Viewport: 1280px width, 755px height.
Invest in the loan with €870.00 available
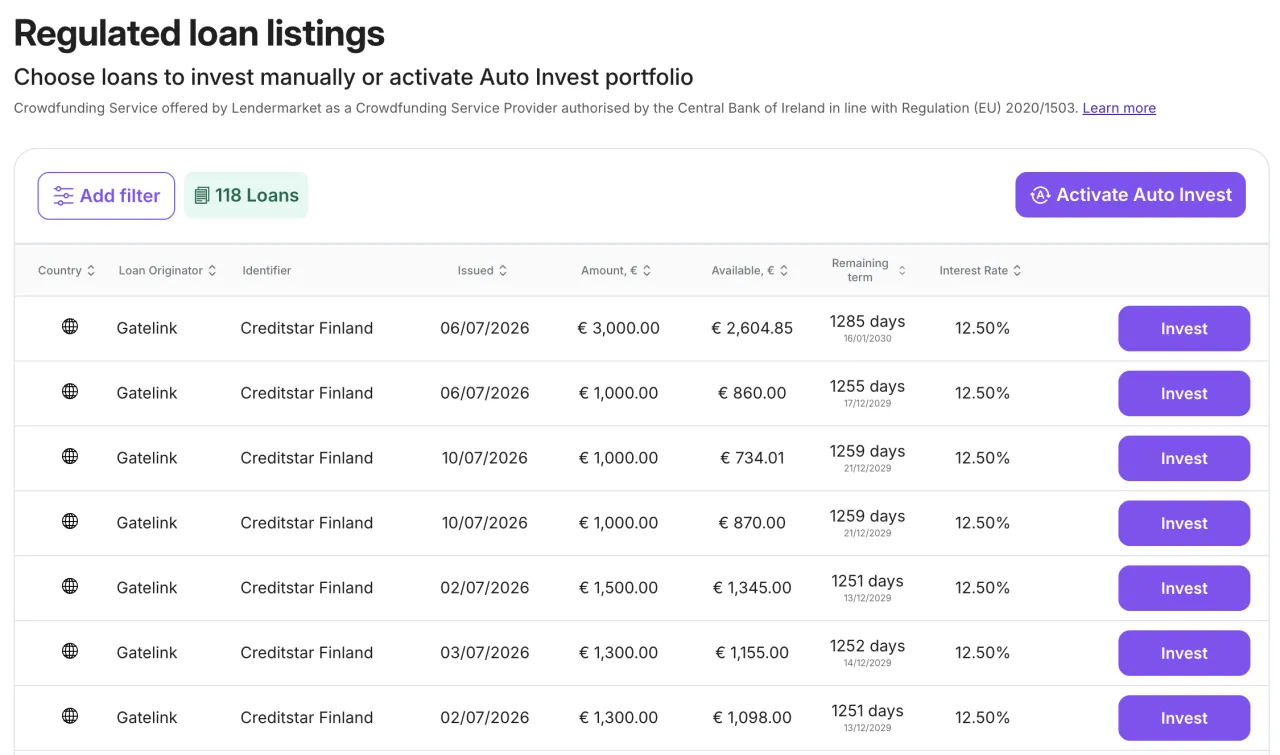1184,524
